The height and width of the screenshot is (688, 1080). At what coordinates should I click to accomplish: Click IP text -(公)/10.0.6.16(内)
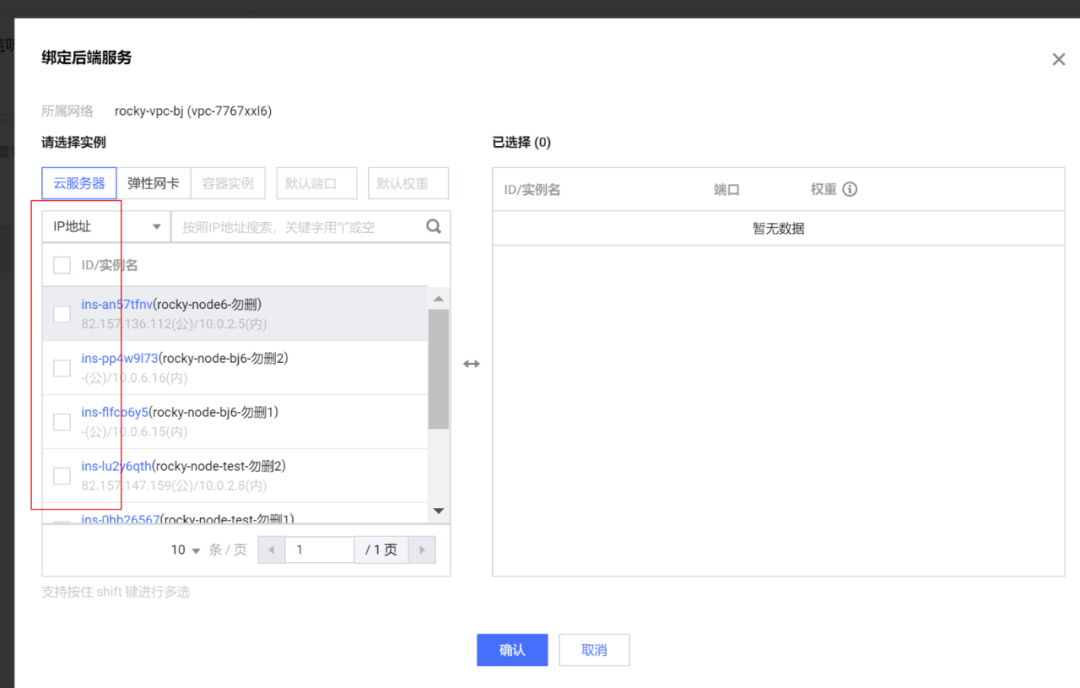coord(134,378)
